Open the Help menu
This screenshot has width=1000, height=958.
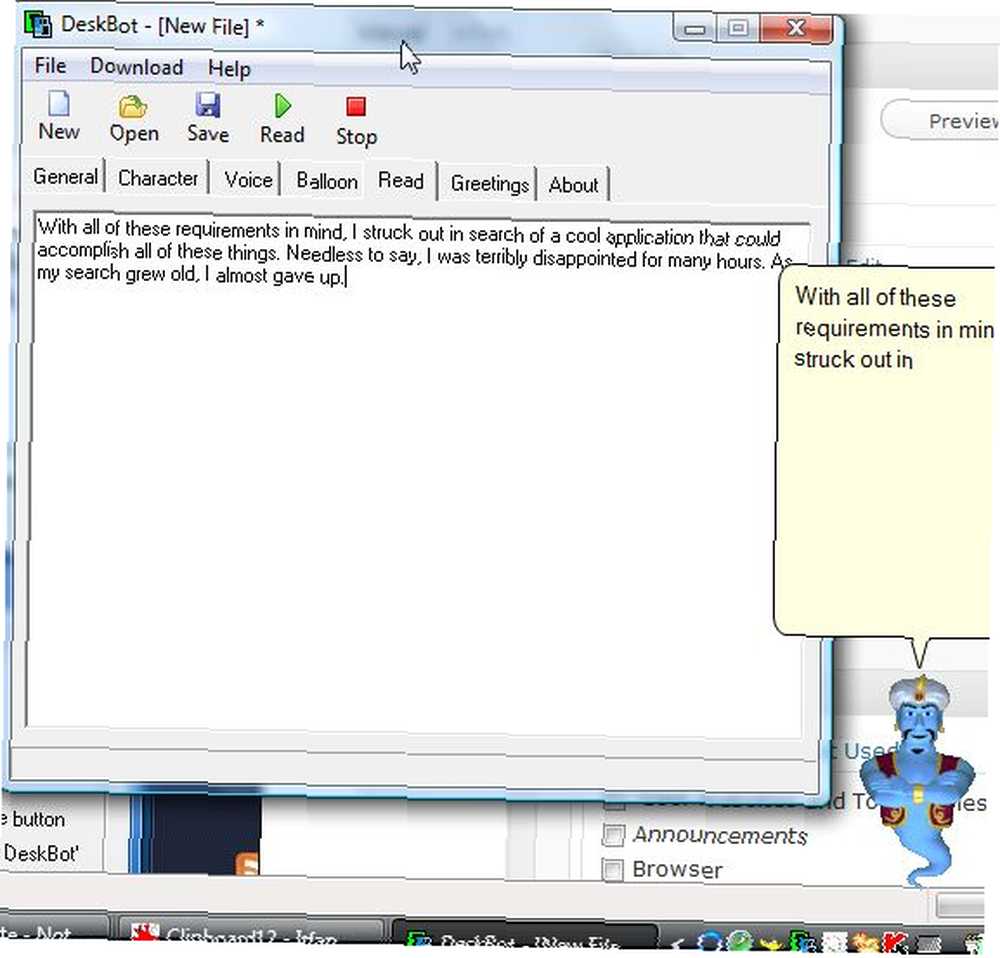click(229, 69)
